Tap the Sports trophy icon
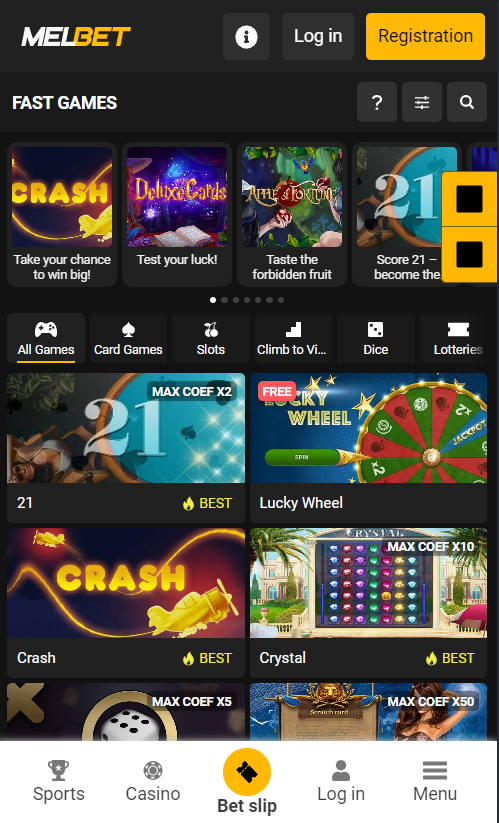 tap(58, 771)
